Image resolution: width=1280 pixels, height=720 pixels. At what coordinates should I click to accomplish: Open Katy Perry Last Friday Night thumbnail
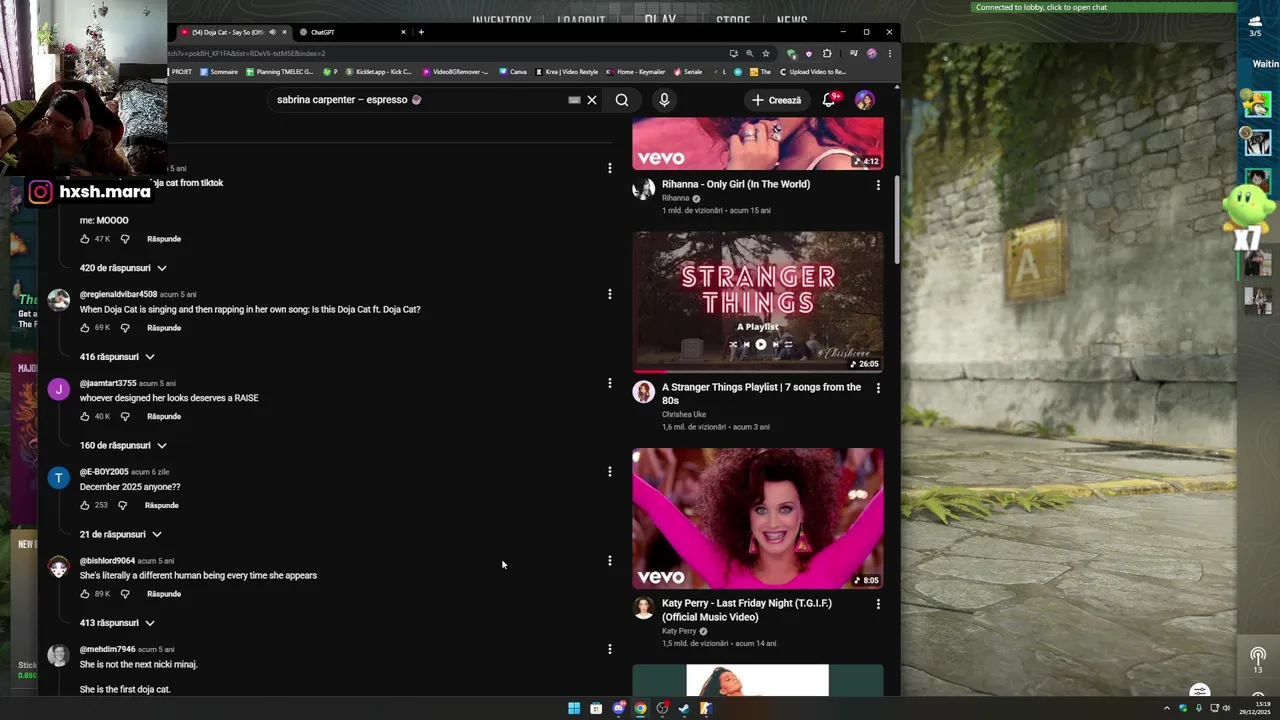click(x=758, y=518)
